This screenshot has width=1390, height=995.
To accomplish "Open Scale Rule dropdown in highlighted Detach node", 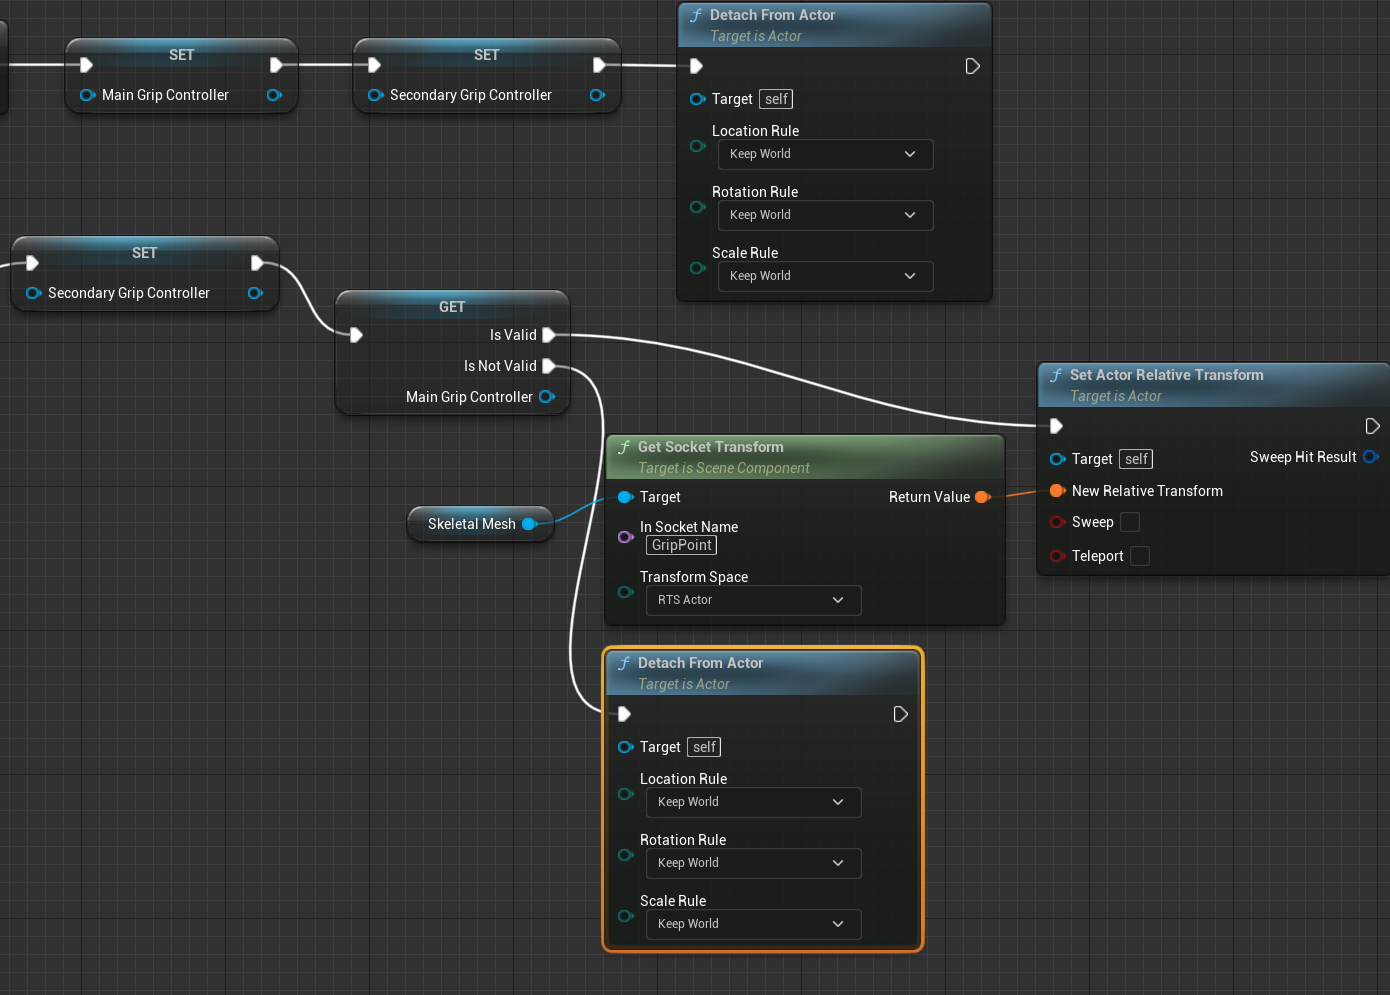I will 753,924.
